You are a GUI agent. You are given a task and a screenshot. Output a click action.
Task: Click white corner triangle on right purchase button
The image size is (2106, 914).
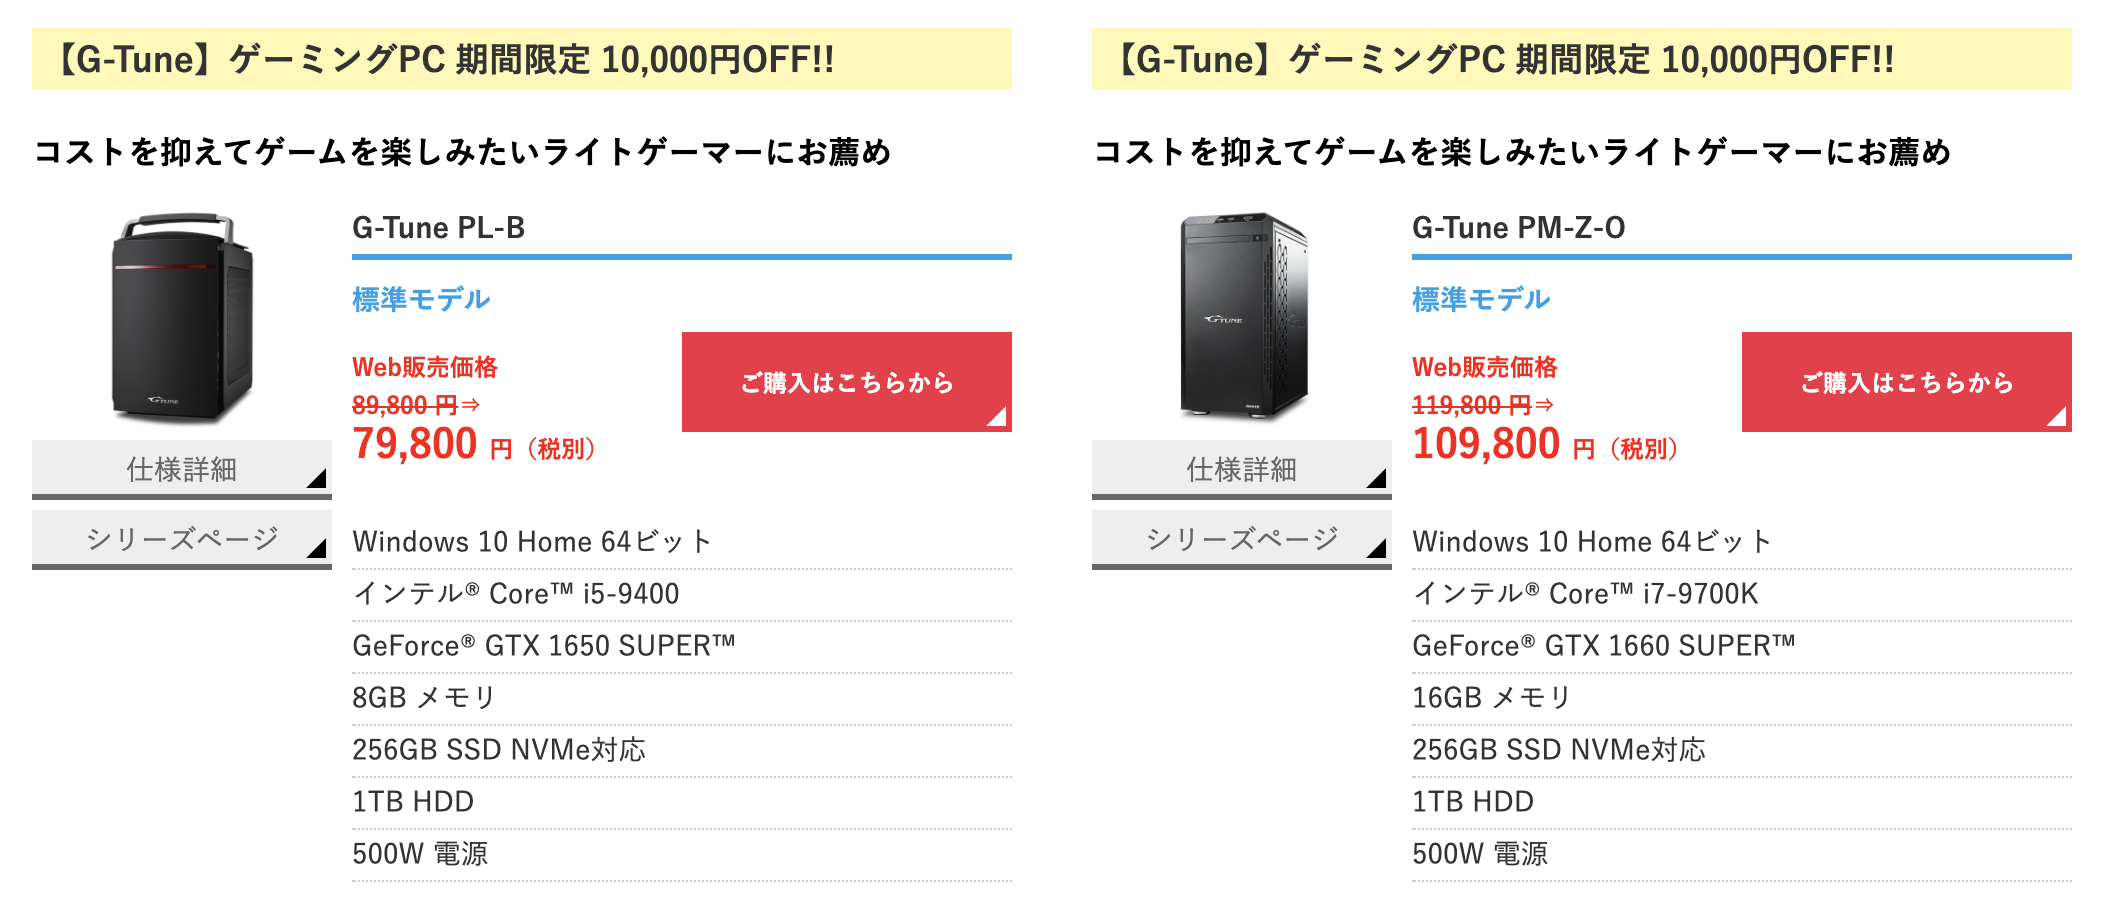tap(2058, 417)
